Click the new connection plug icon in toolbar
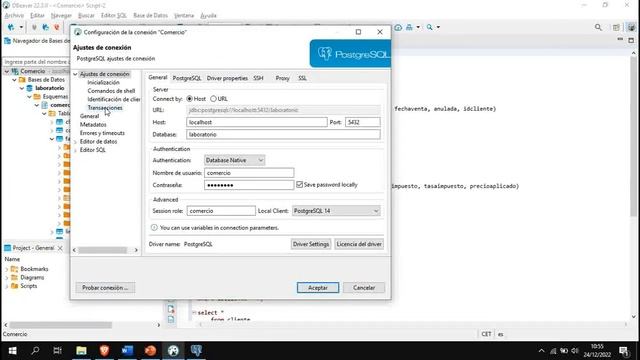Viewport: 640px width, 360px height. [11, 27]
